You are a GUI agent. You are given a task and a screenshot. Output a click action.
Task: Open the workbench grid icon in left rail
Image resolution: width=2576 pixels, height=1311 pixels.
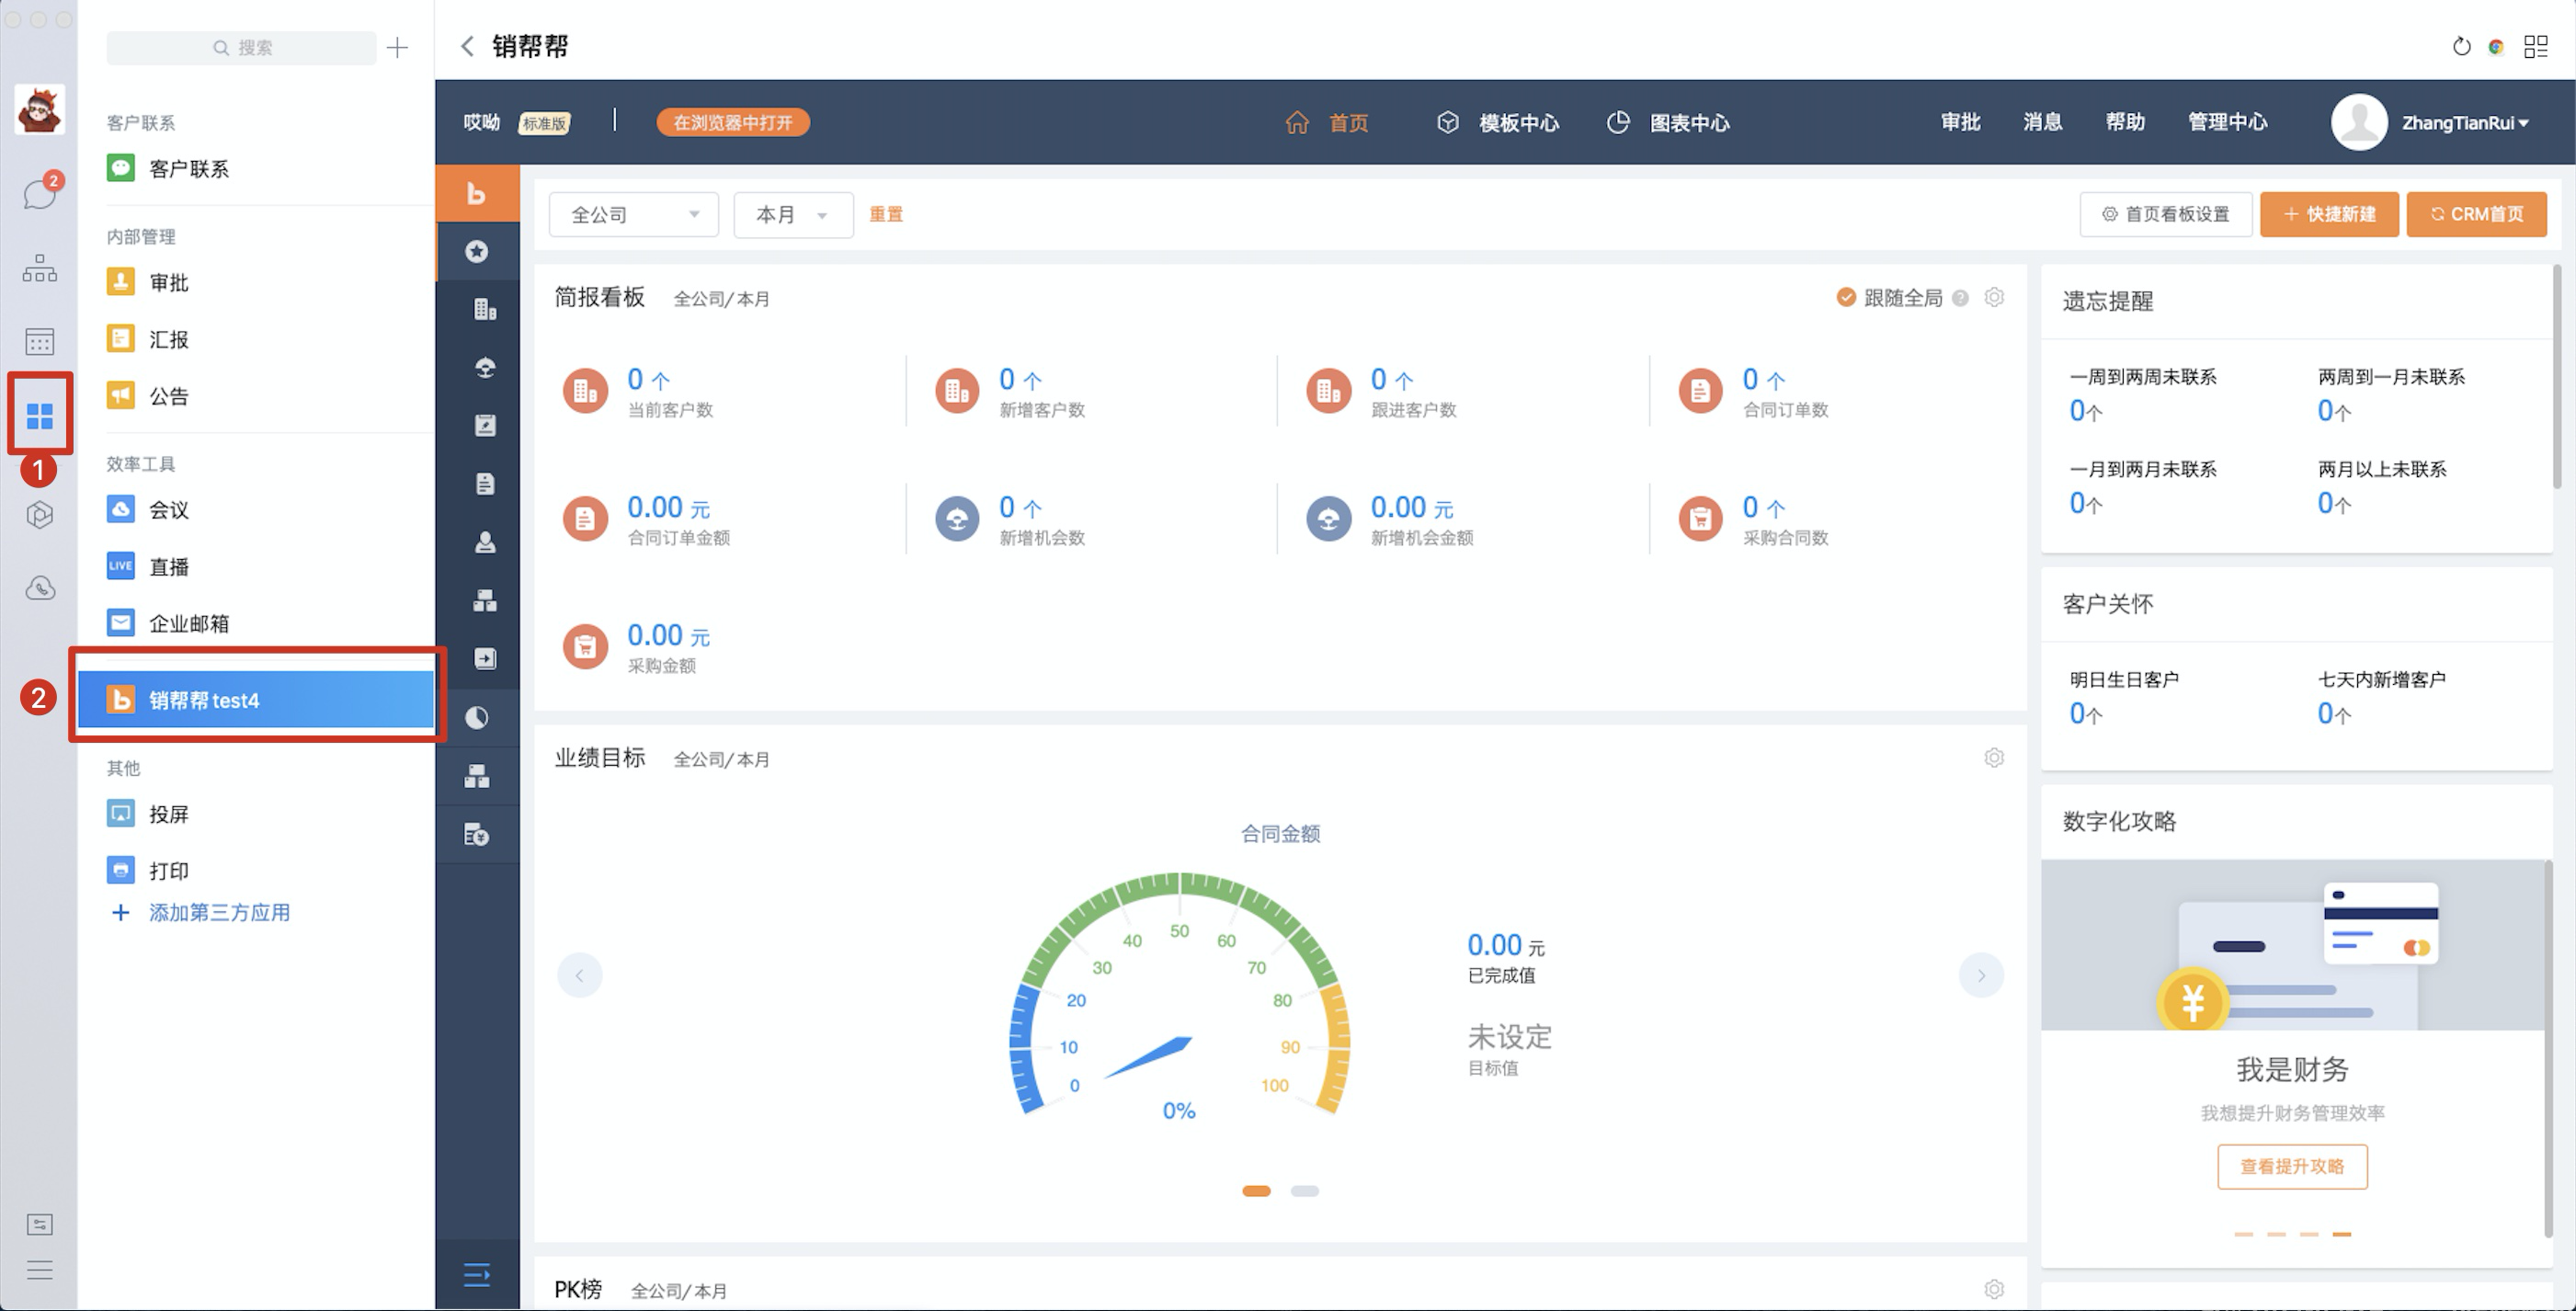pyautogui.click(x=40, y=415)
